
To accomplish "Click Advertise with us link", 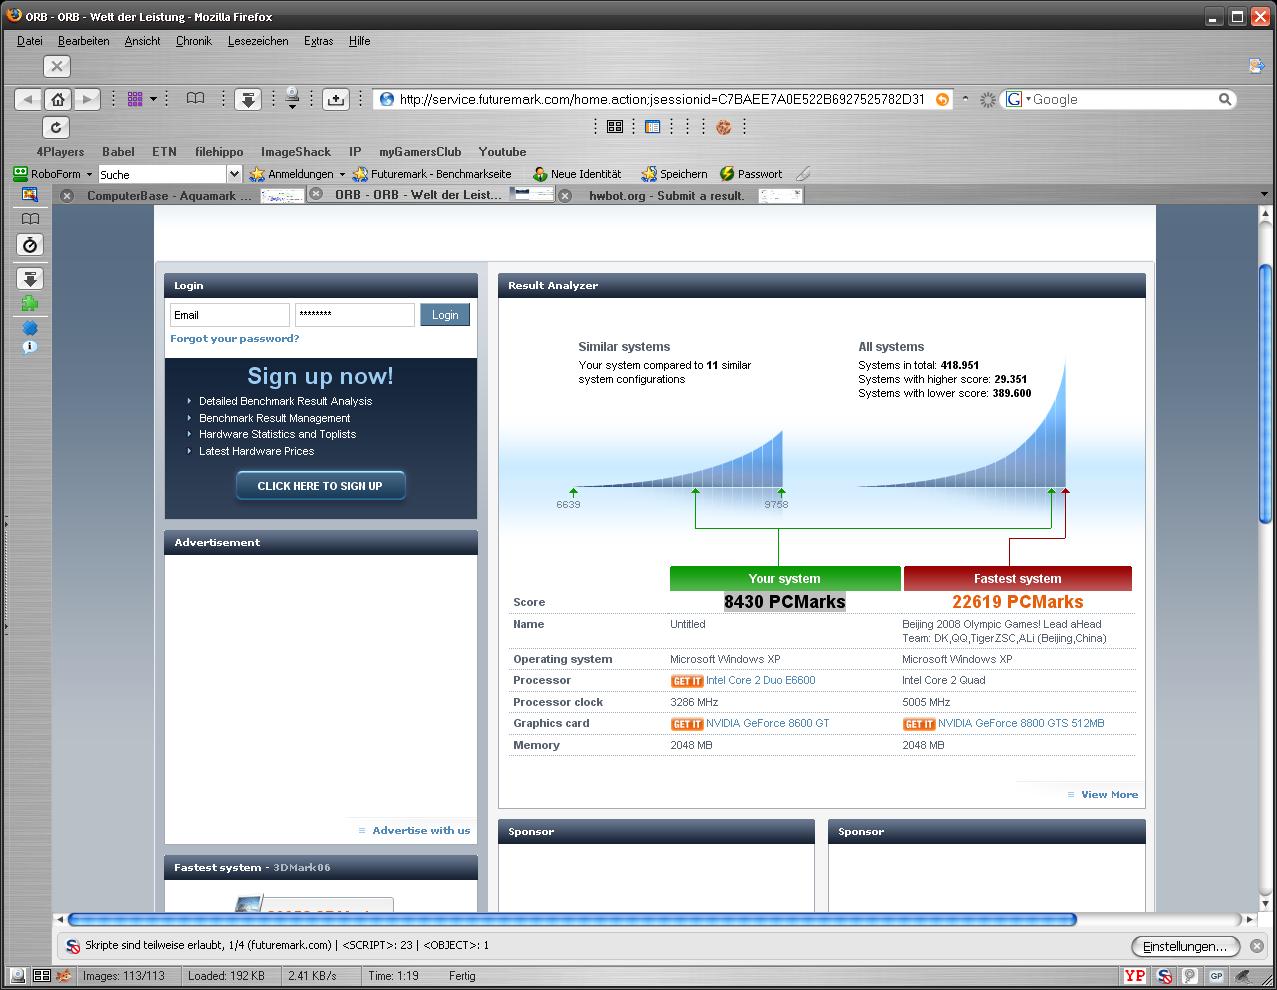I will pos(421,830).
